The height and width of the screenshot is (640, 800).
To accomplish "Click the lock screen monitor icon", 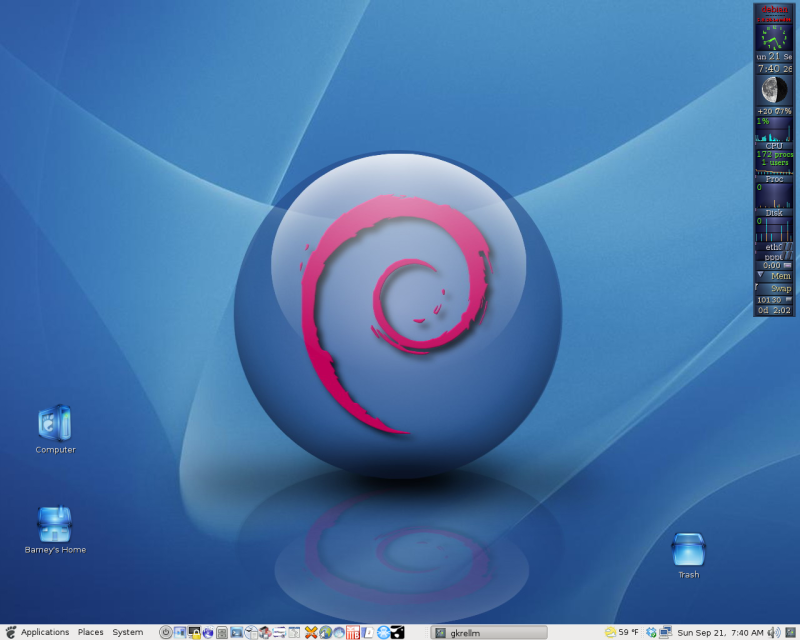I will [x=194, y=633].
